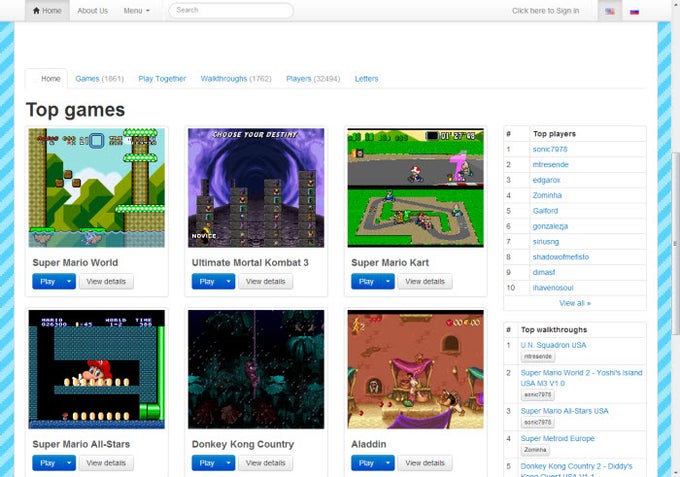
Task: Open player mtresende in Top players
Action: coord(550,164)
